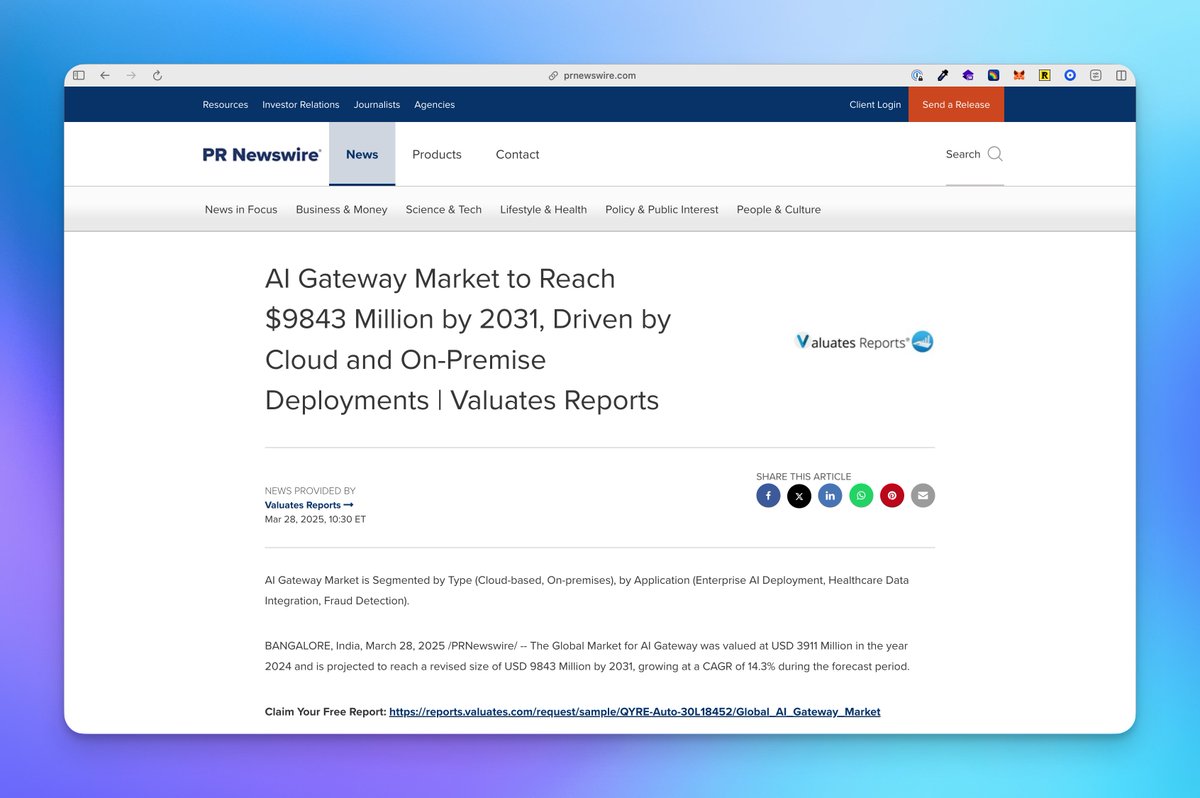This screenshot has width=1200, height=798.
Task: Open the yellow R extension icon
Action: click(x=1045, y=75)
